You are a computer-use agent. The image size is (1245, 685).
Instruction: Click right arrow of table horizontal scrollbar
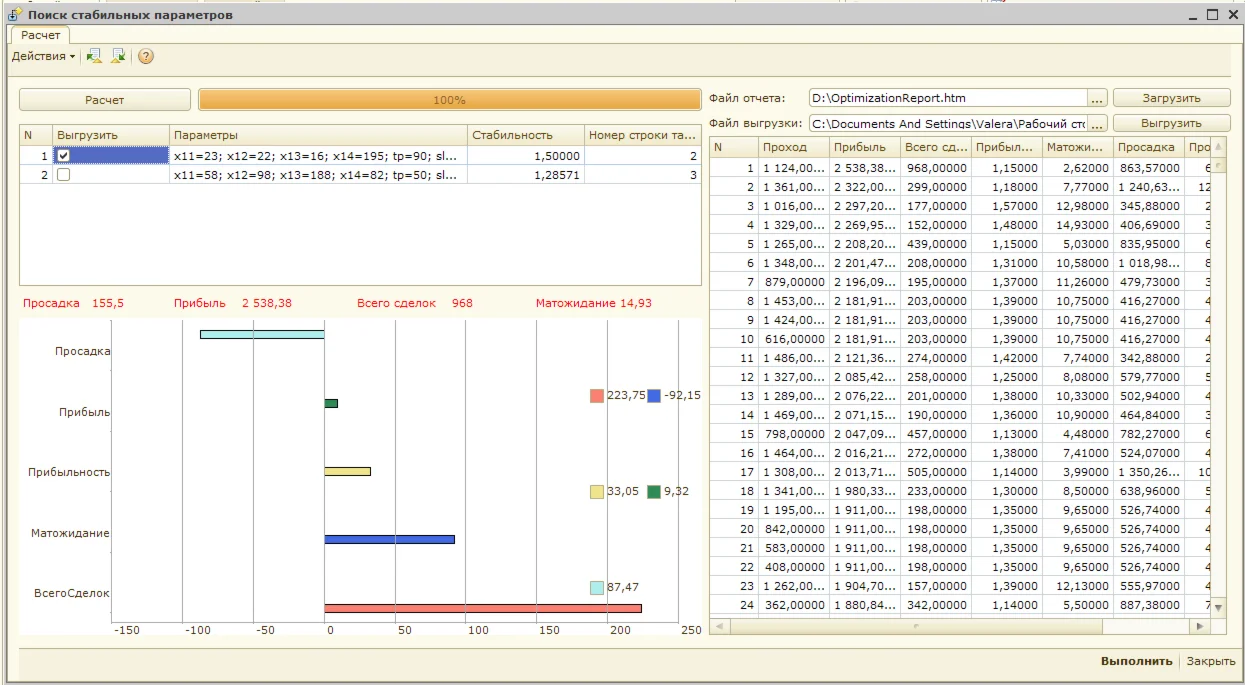pyautogui.click(x=1200, y=626)
